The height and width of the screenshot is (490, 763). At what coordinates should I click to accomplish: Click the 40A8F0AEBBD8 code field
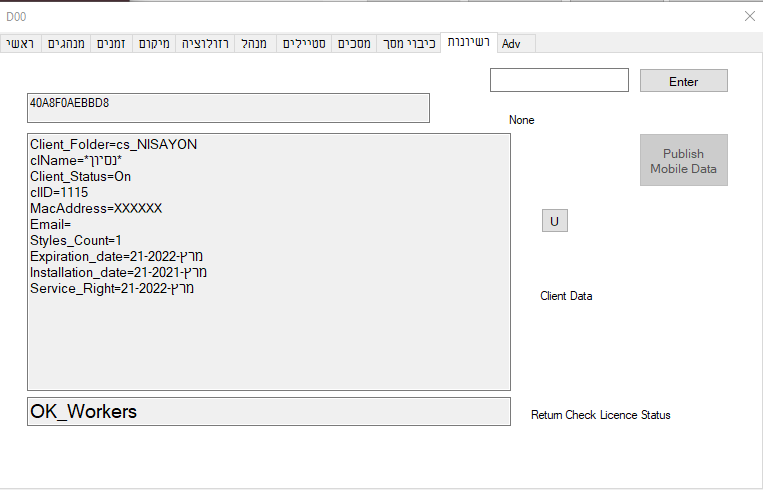[x=228, y=108]
